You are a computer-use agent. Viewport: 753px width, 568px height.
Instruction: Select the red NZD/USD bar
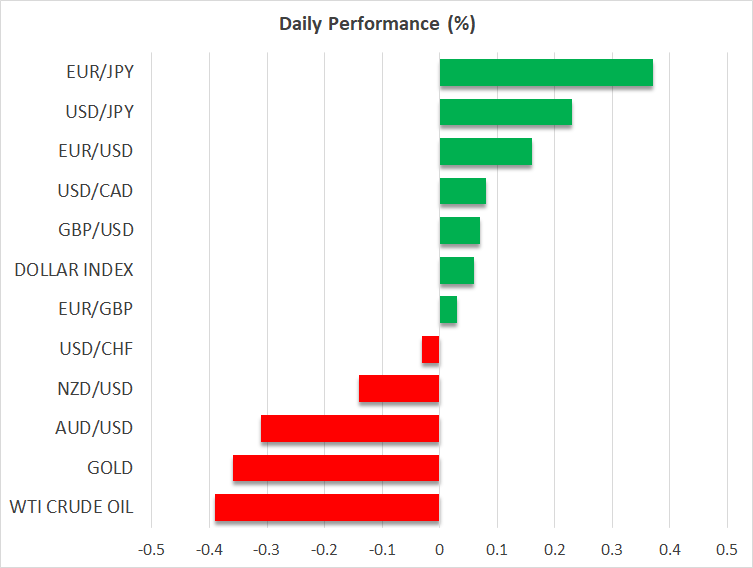399,389
